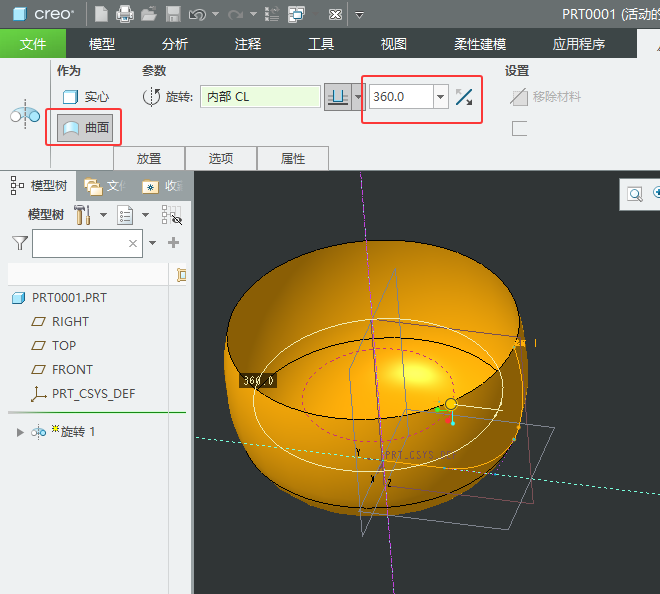This screenshot has width=660, height=594.
Task: Select the FRONT datum plane in tree
Action: [x=72, y=369]
